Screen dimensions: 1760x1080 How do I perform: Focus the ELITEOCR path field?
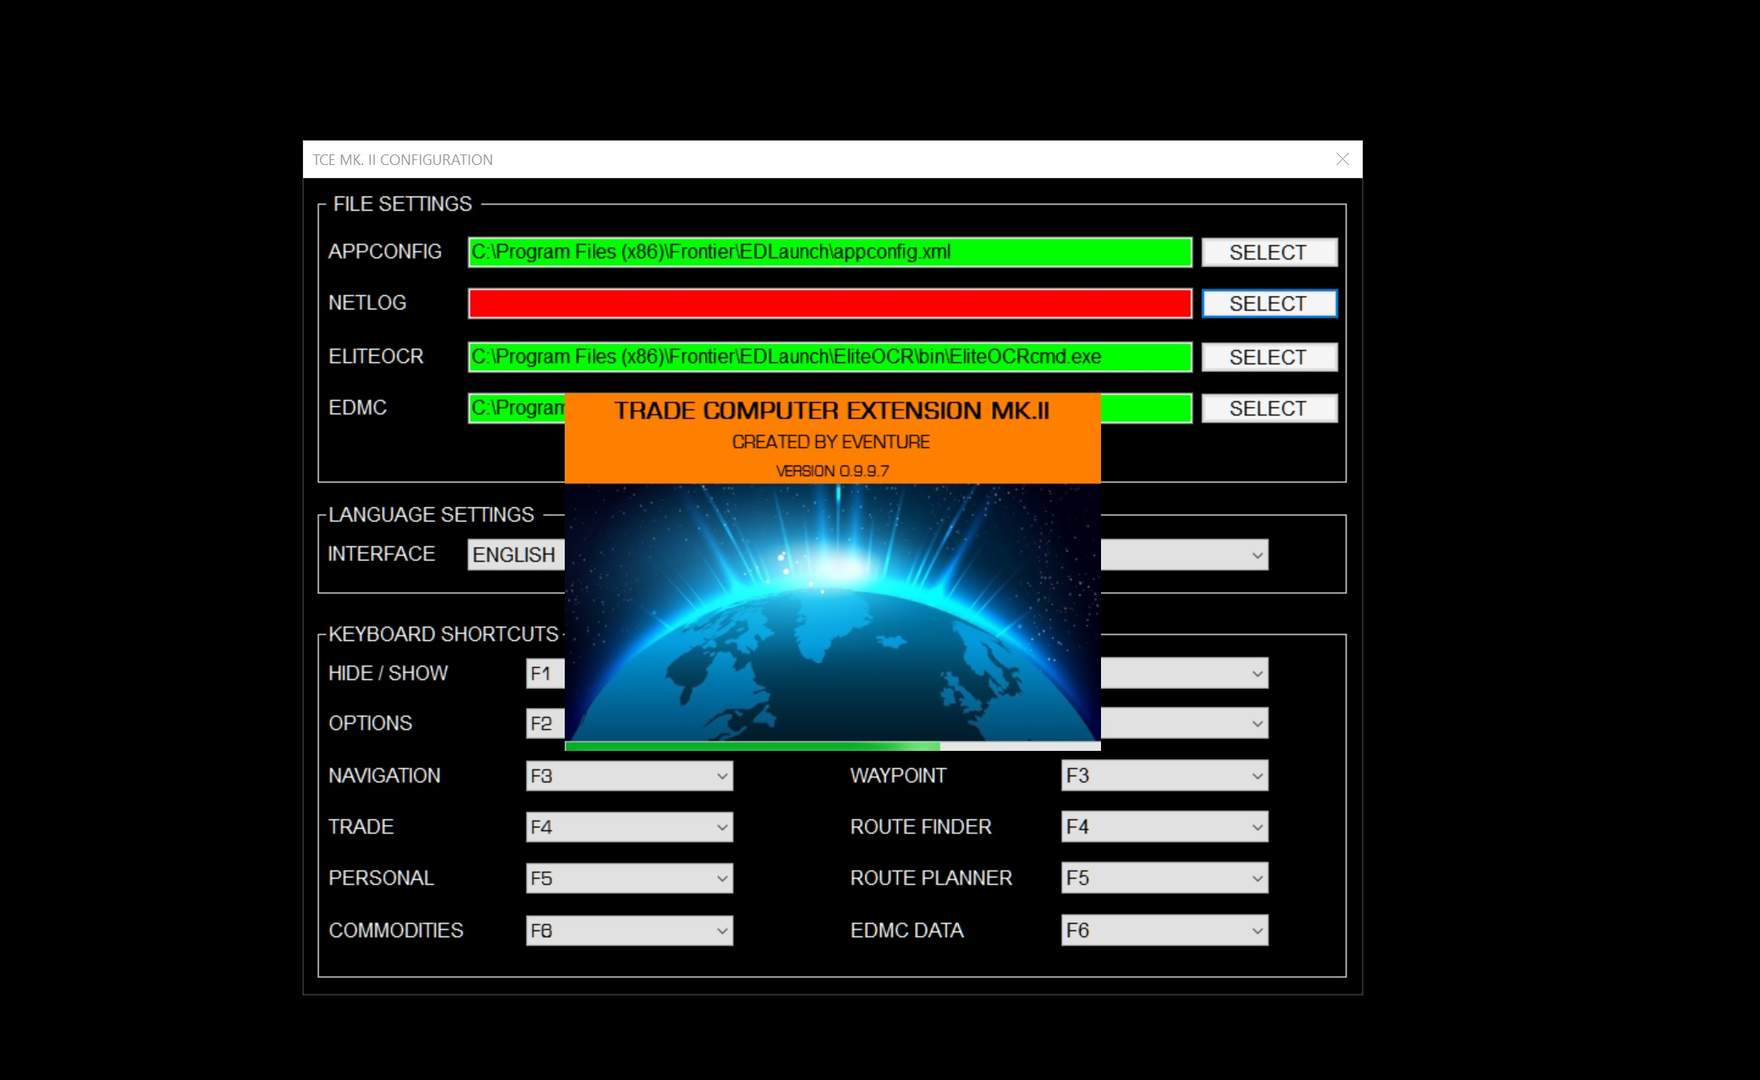[x=829, y=357]
